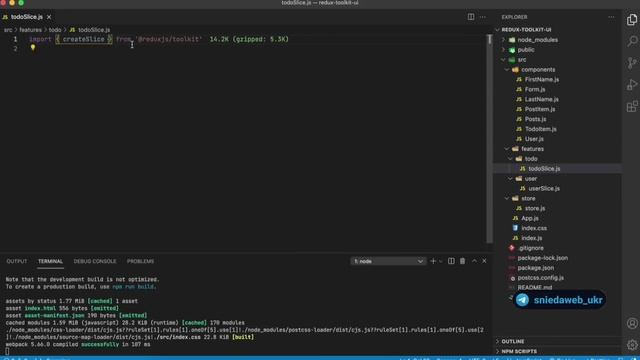This screenshot has height=360, width=640.
Task: Switch to the PROBLEMS tab
Action: [x=140, y=261]
